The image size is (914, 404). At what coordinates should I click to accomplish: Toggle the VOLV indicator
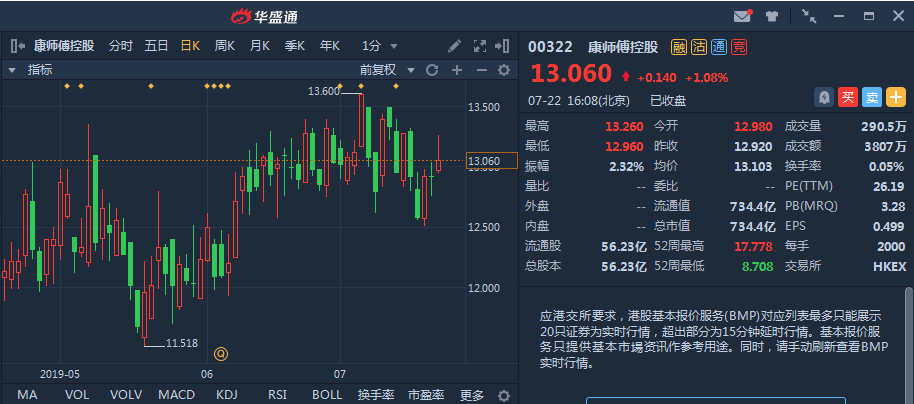(x=126, y=395)
